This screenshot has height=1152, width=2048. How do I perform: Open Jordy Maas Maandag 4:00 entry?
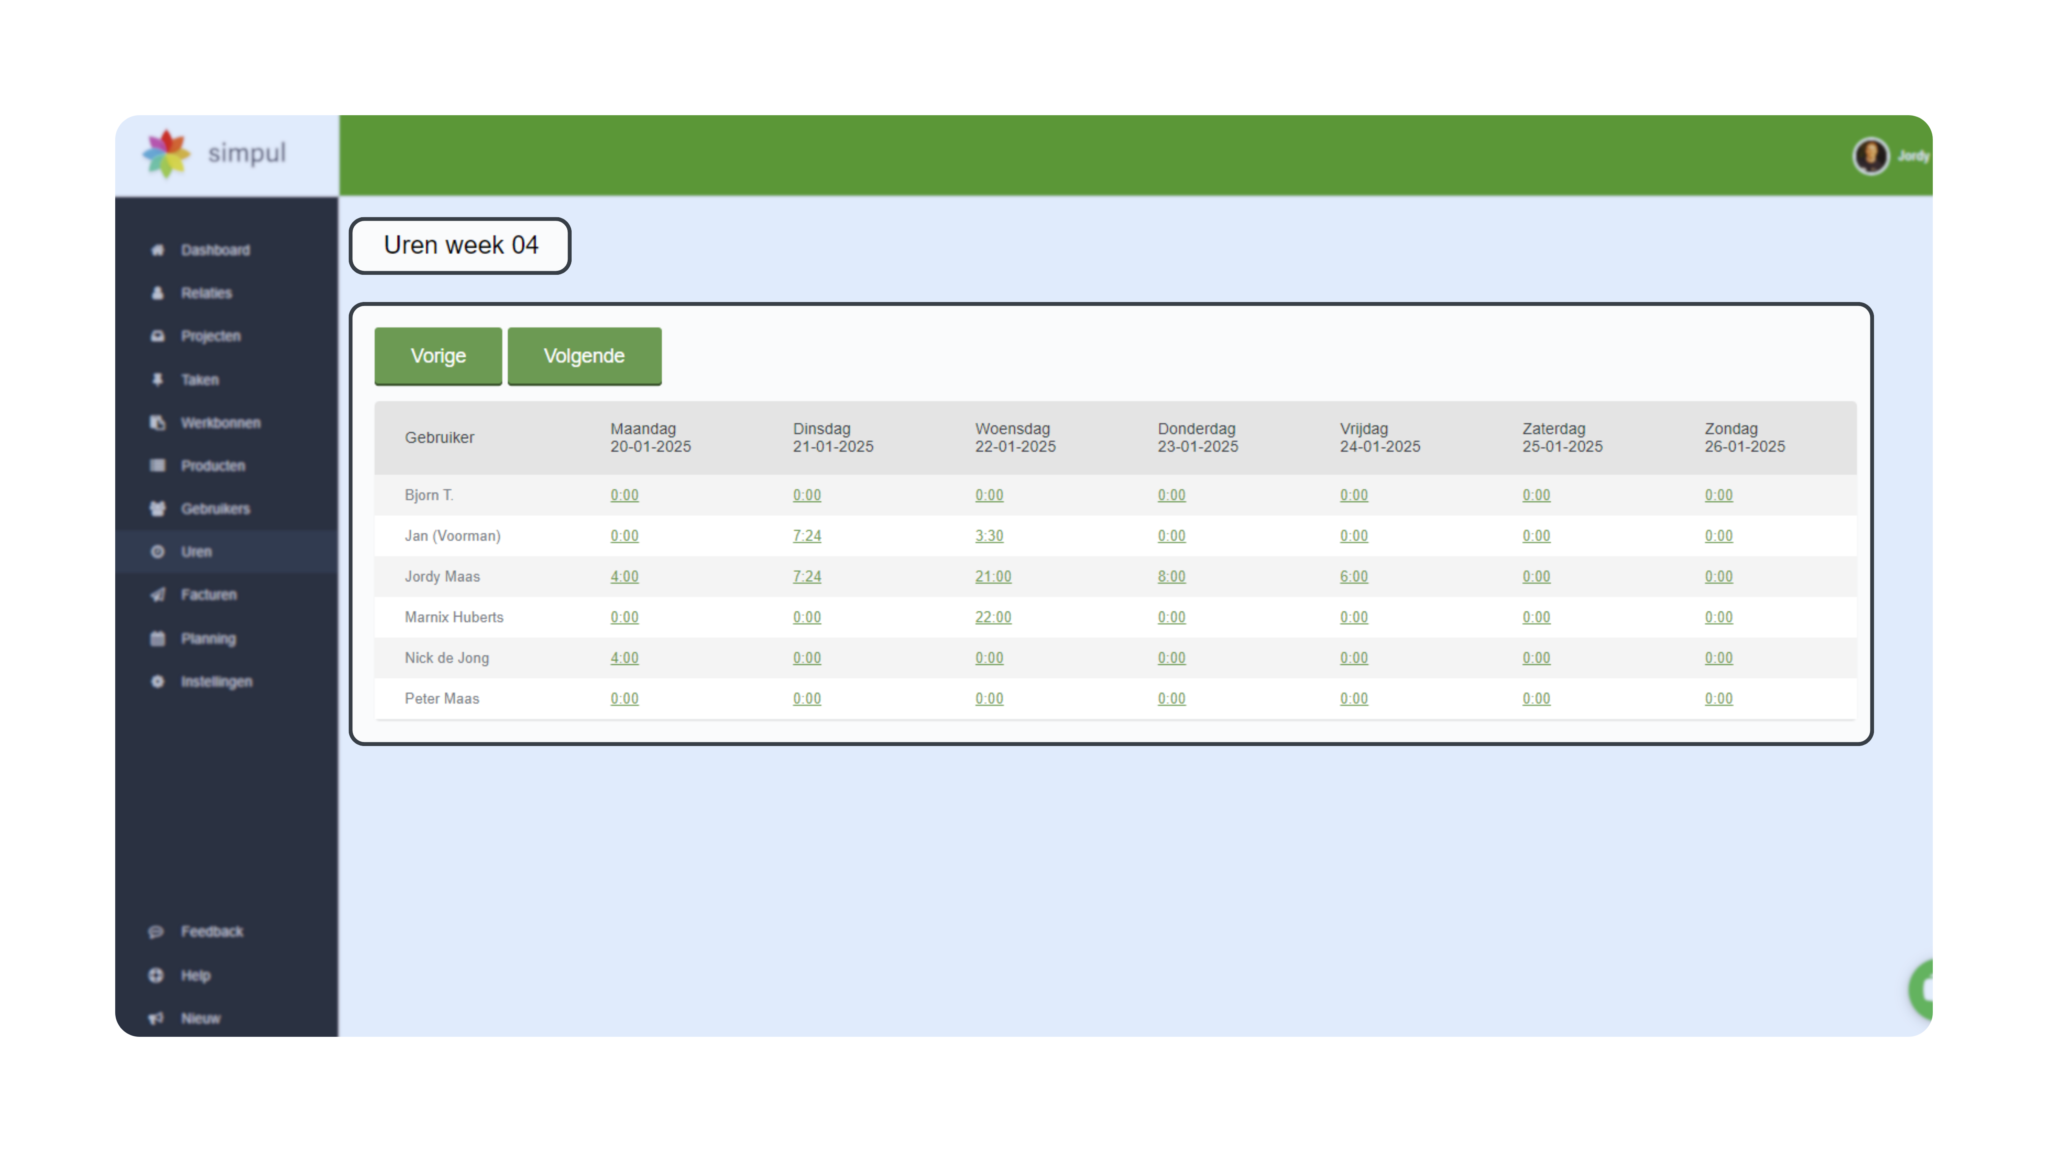[x=624, y=577]
